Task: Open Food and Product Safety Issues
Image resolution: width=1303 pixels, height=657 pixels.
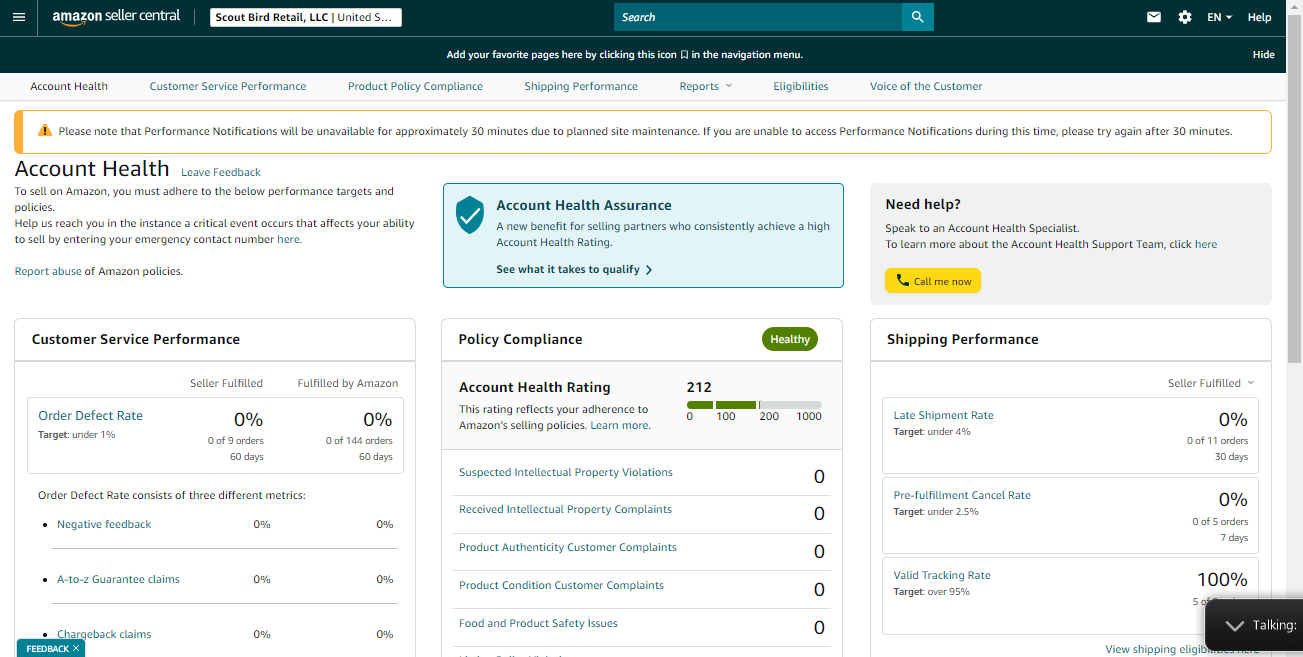Action: 538,623
